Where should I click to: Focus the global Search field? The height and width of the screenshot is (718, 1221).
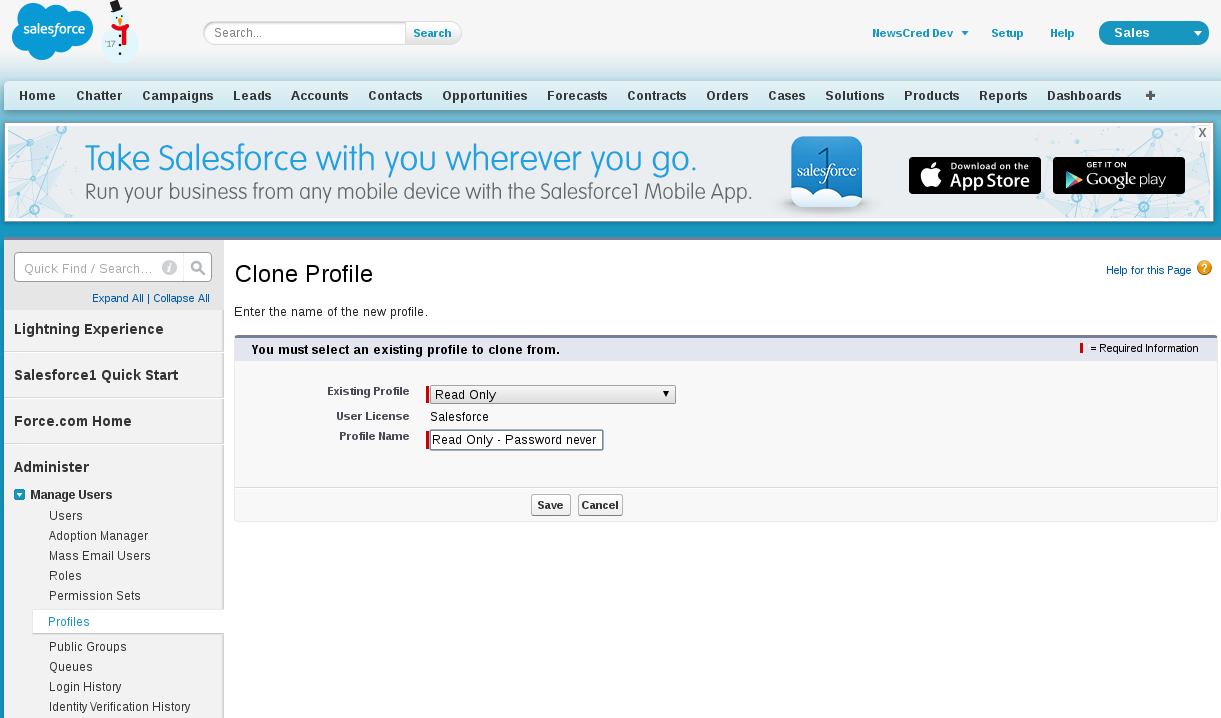click(305, 33)
